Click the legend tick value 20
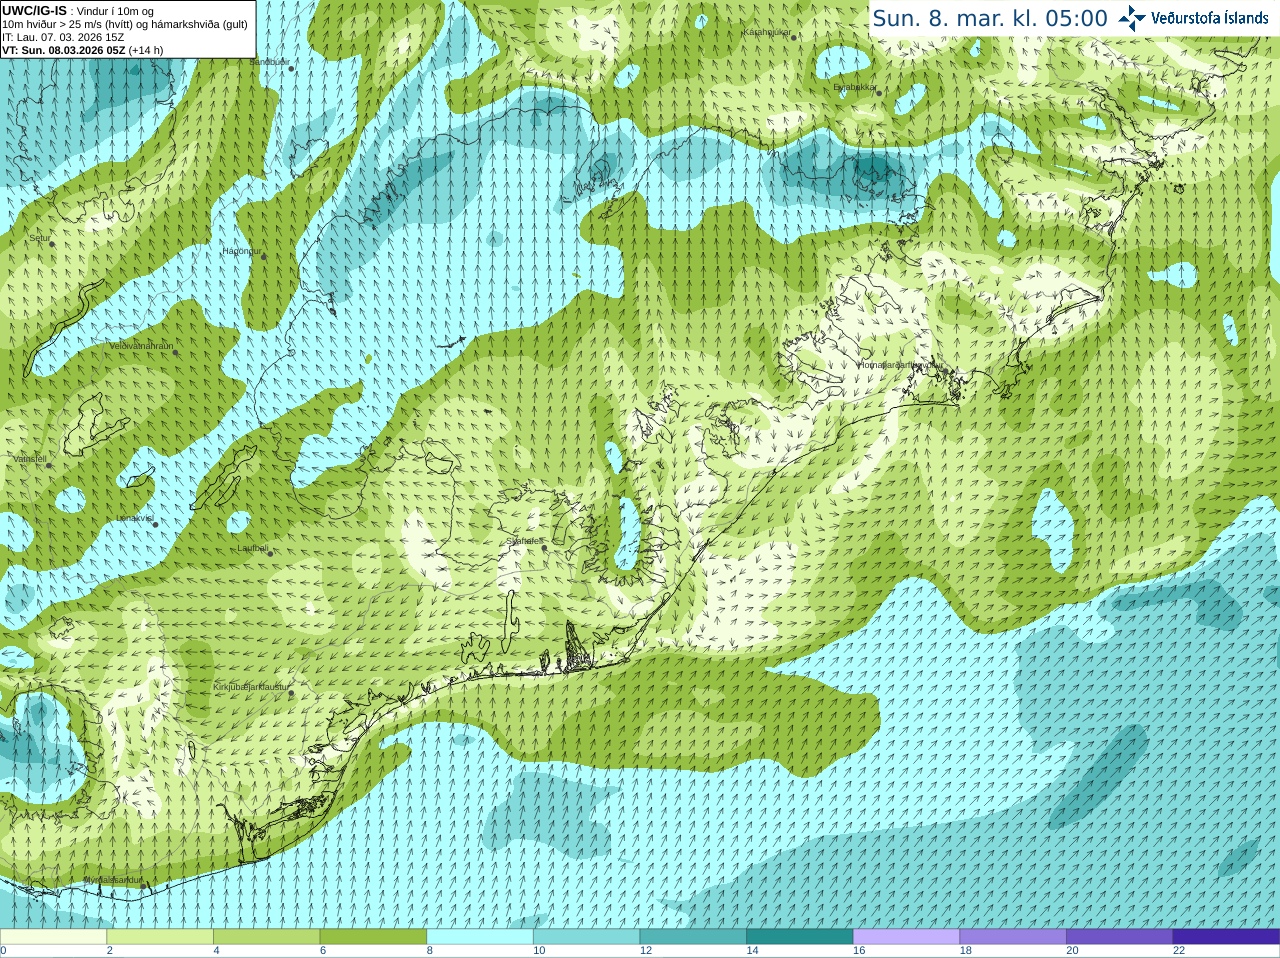Image resolution: width=1280 pixels, height=958 pixels. (x=1072, y=951)
